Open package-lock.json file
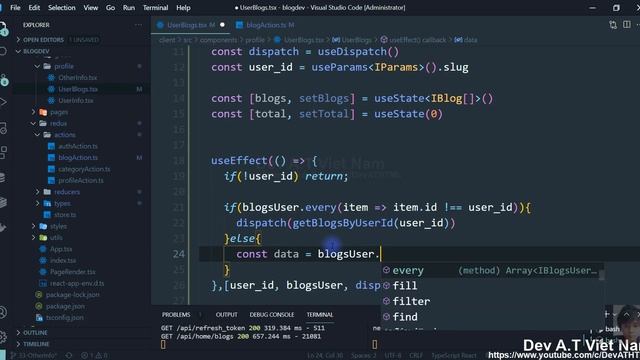 (72, 295)
